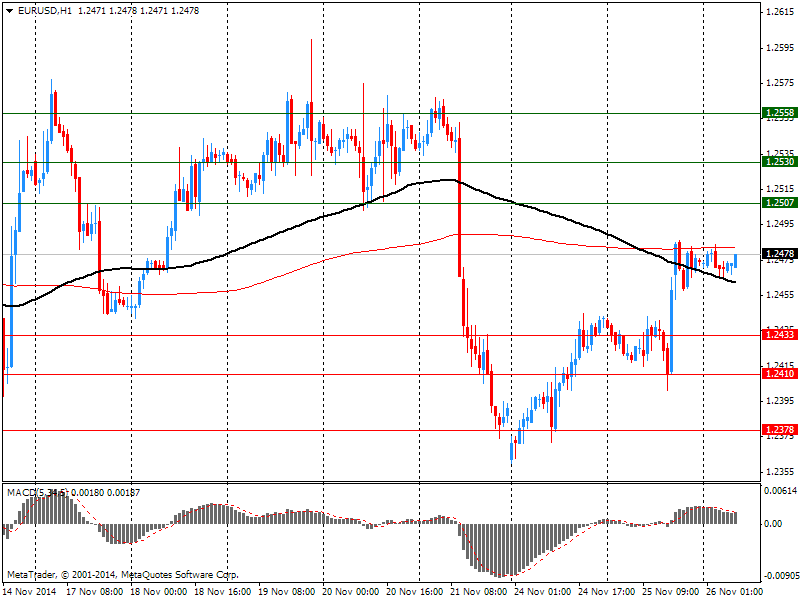This screenshot has width=800, height=600.
Task: Click the 1.2515 price axis value
Action: click(780, 189)
